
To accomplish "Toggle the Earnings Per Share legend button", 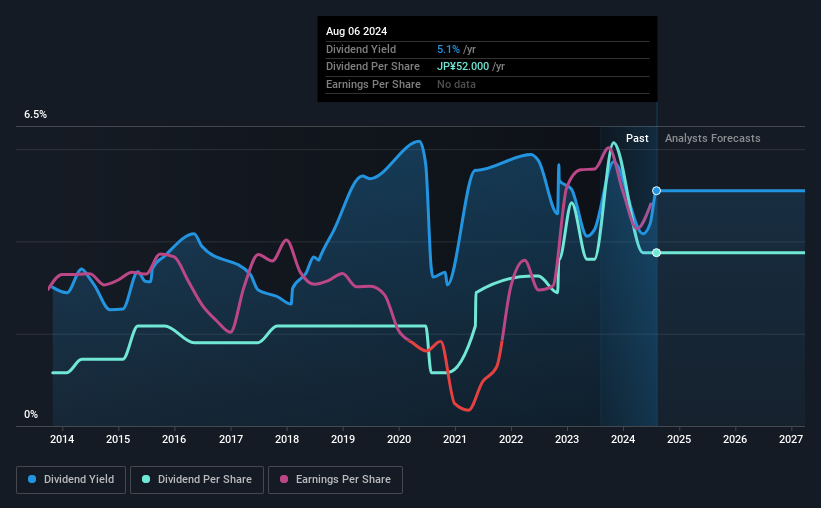I will click(x=335, y=480).
